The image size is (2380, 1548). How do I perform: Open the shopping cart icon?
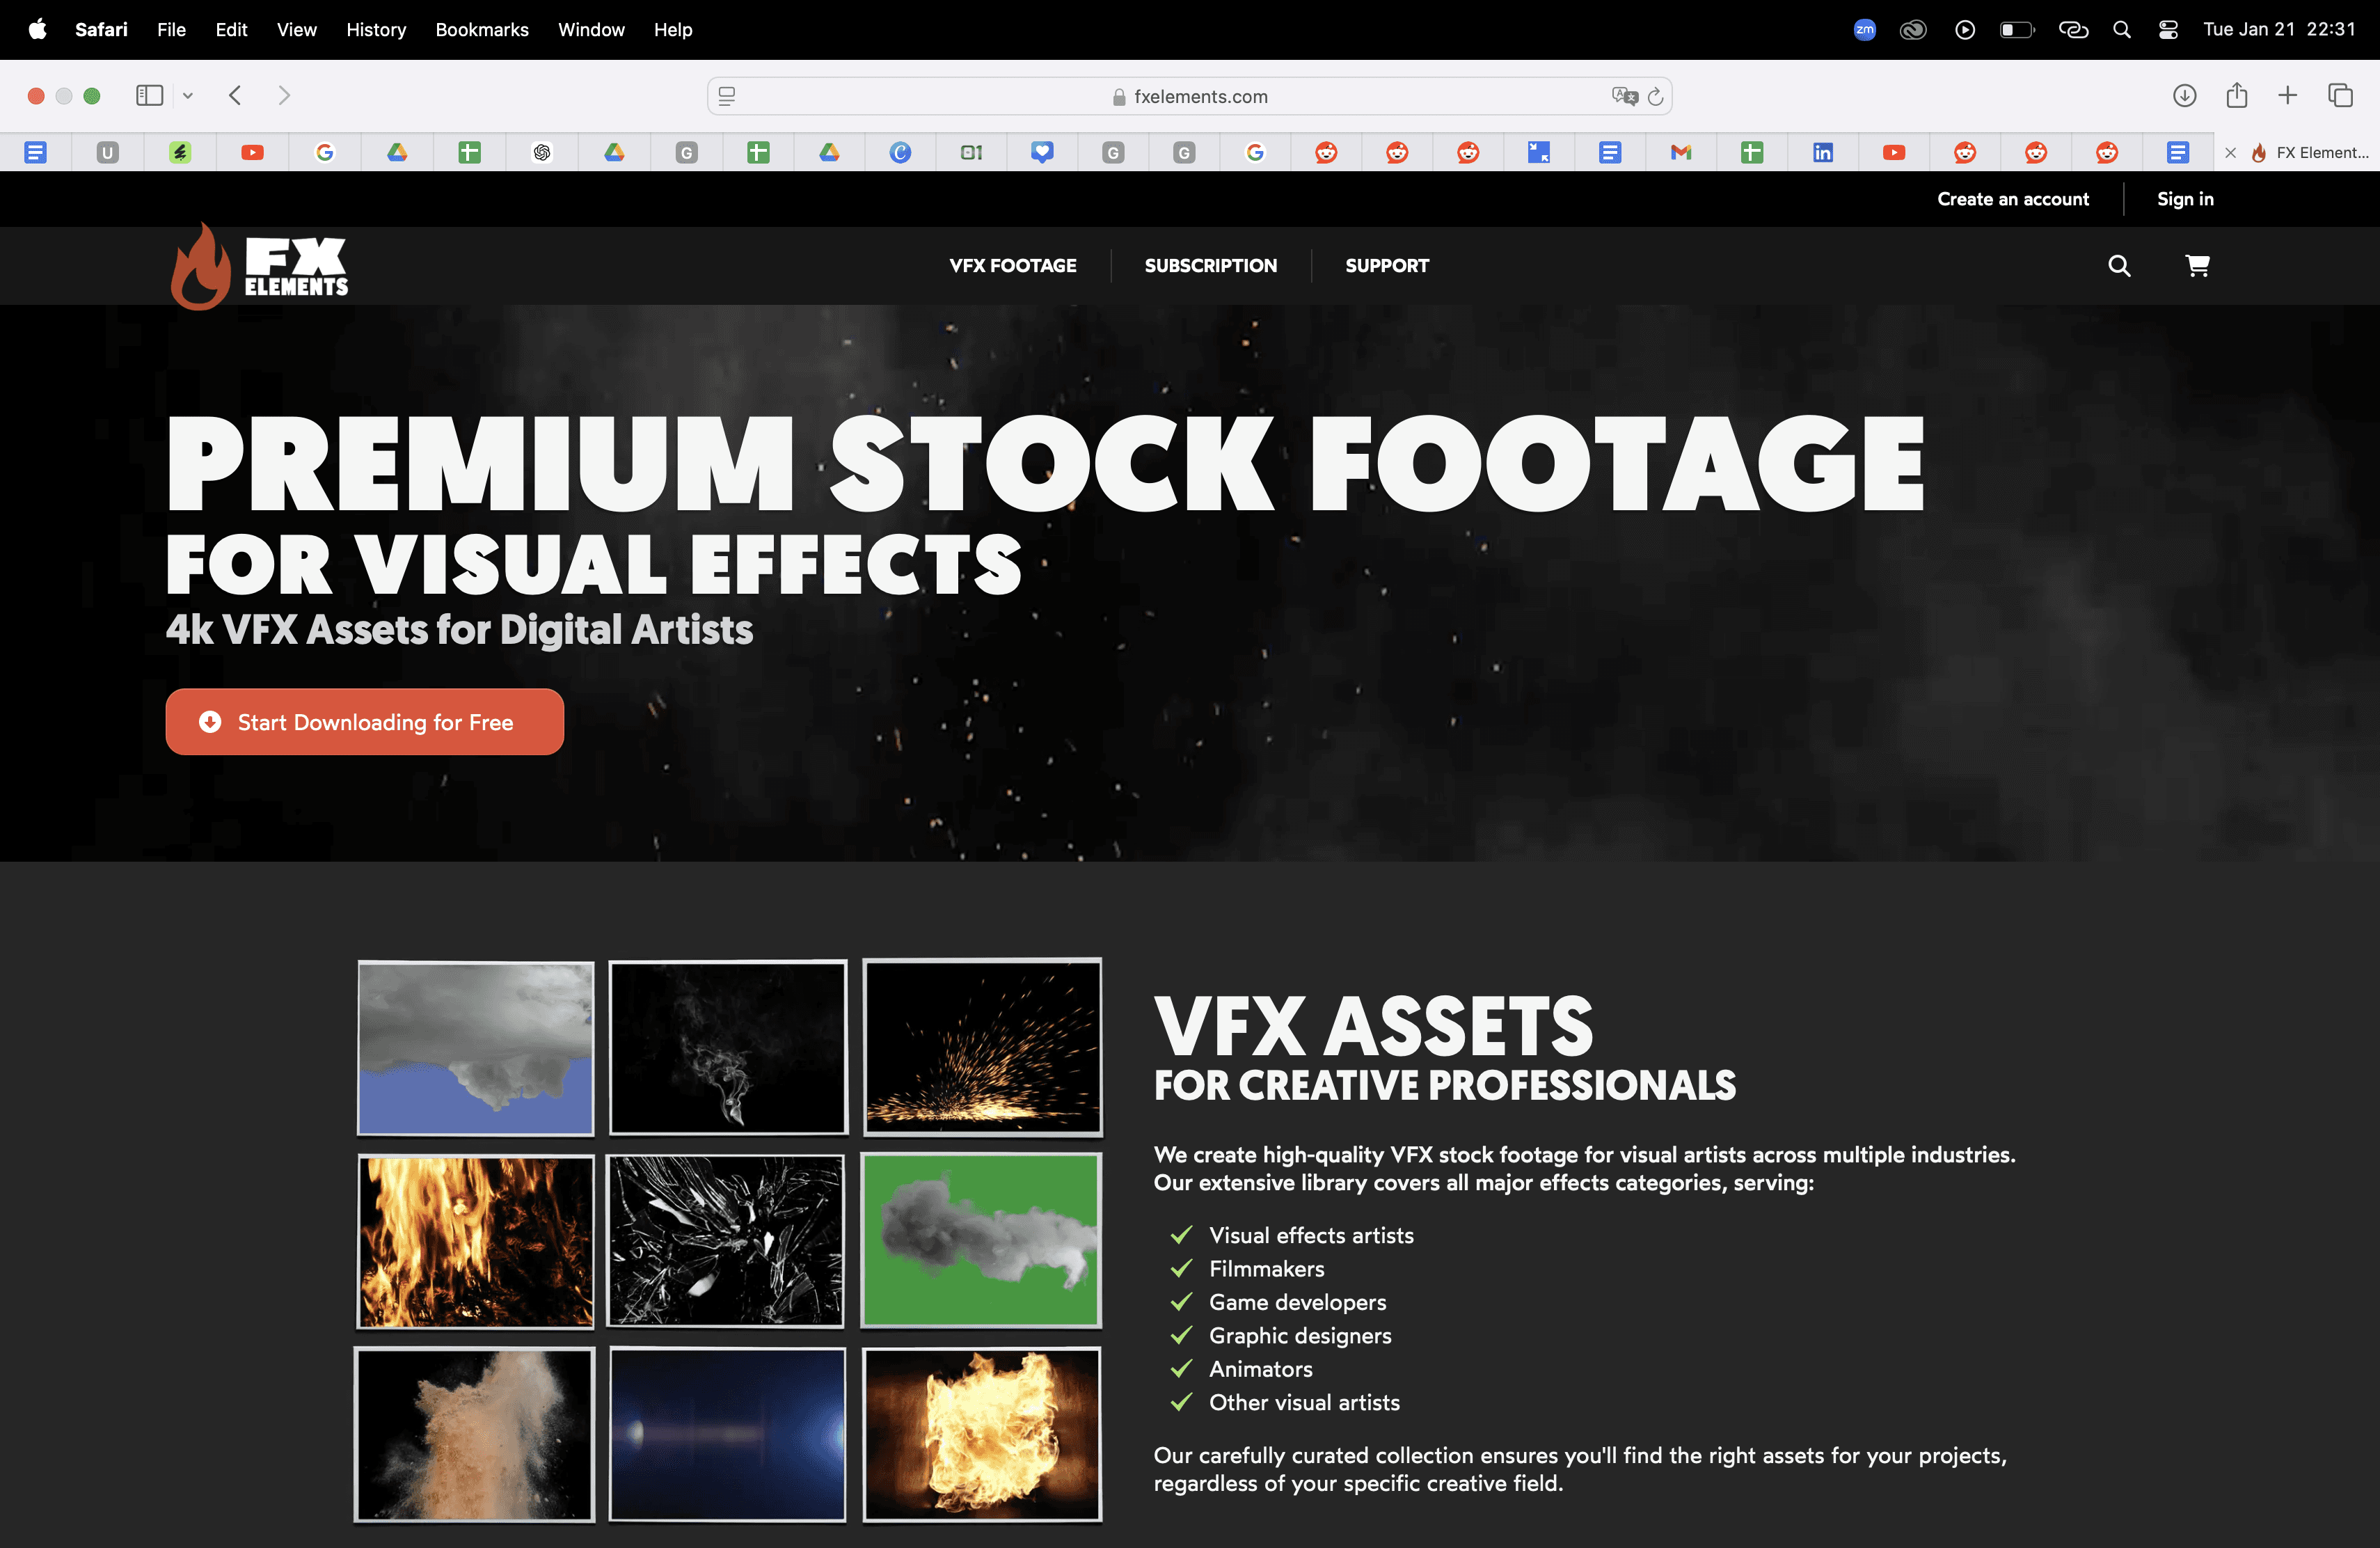2196,265
